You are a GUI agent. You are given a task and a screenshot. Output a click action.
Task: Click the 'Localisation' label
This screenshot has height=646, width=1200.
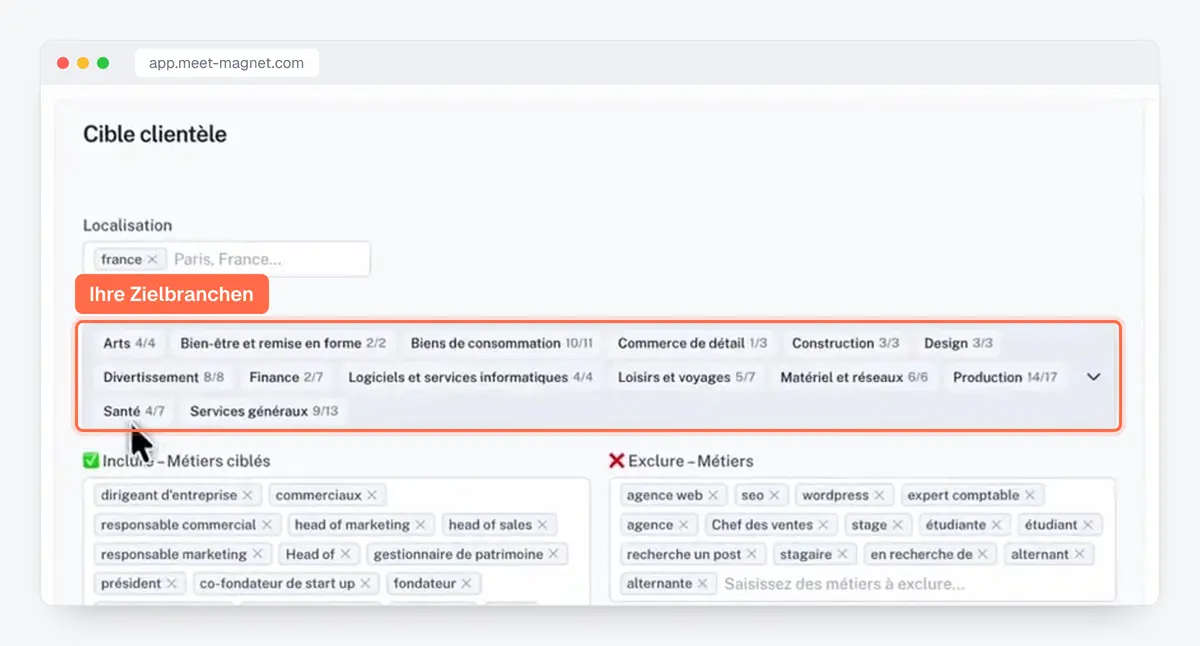(127, 226)
